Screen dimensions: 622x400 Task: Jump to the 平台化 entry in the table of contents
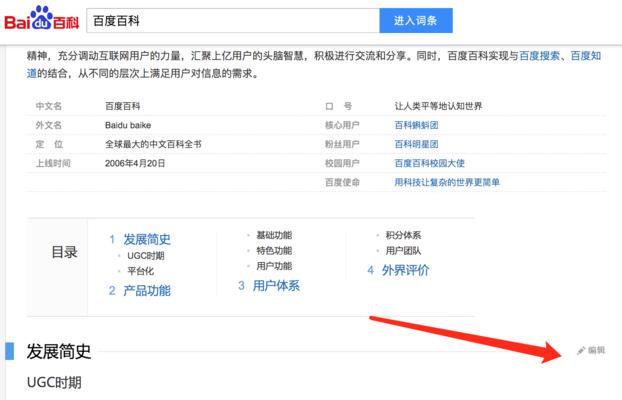pos(140,271)
